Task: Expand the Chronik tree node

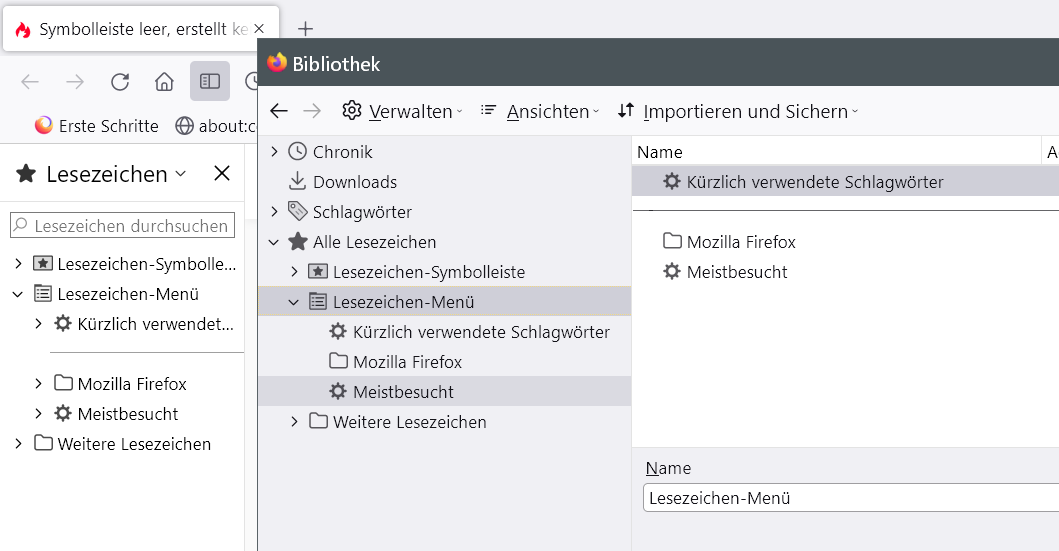Action: tap(275, 152)
